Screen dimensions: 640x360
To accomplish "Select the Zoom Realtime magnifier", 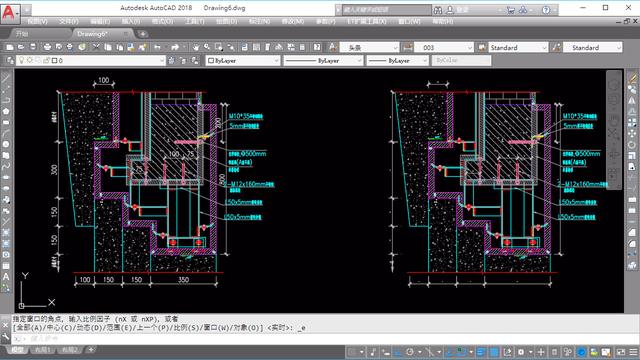I will point(207,47).
